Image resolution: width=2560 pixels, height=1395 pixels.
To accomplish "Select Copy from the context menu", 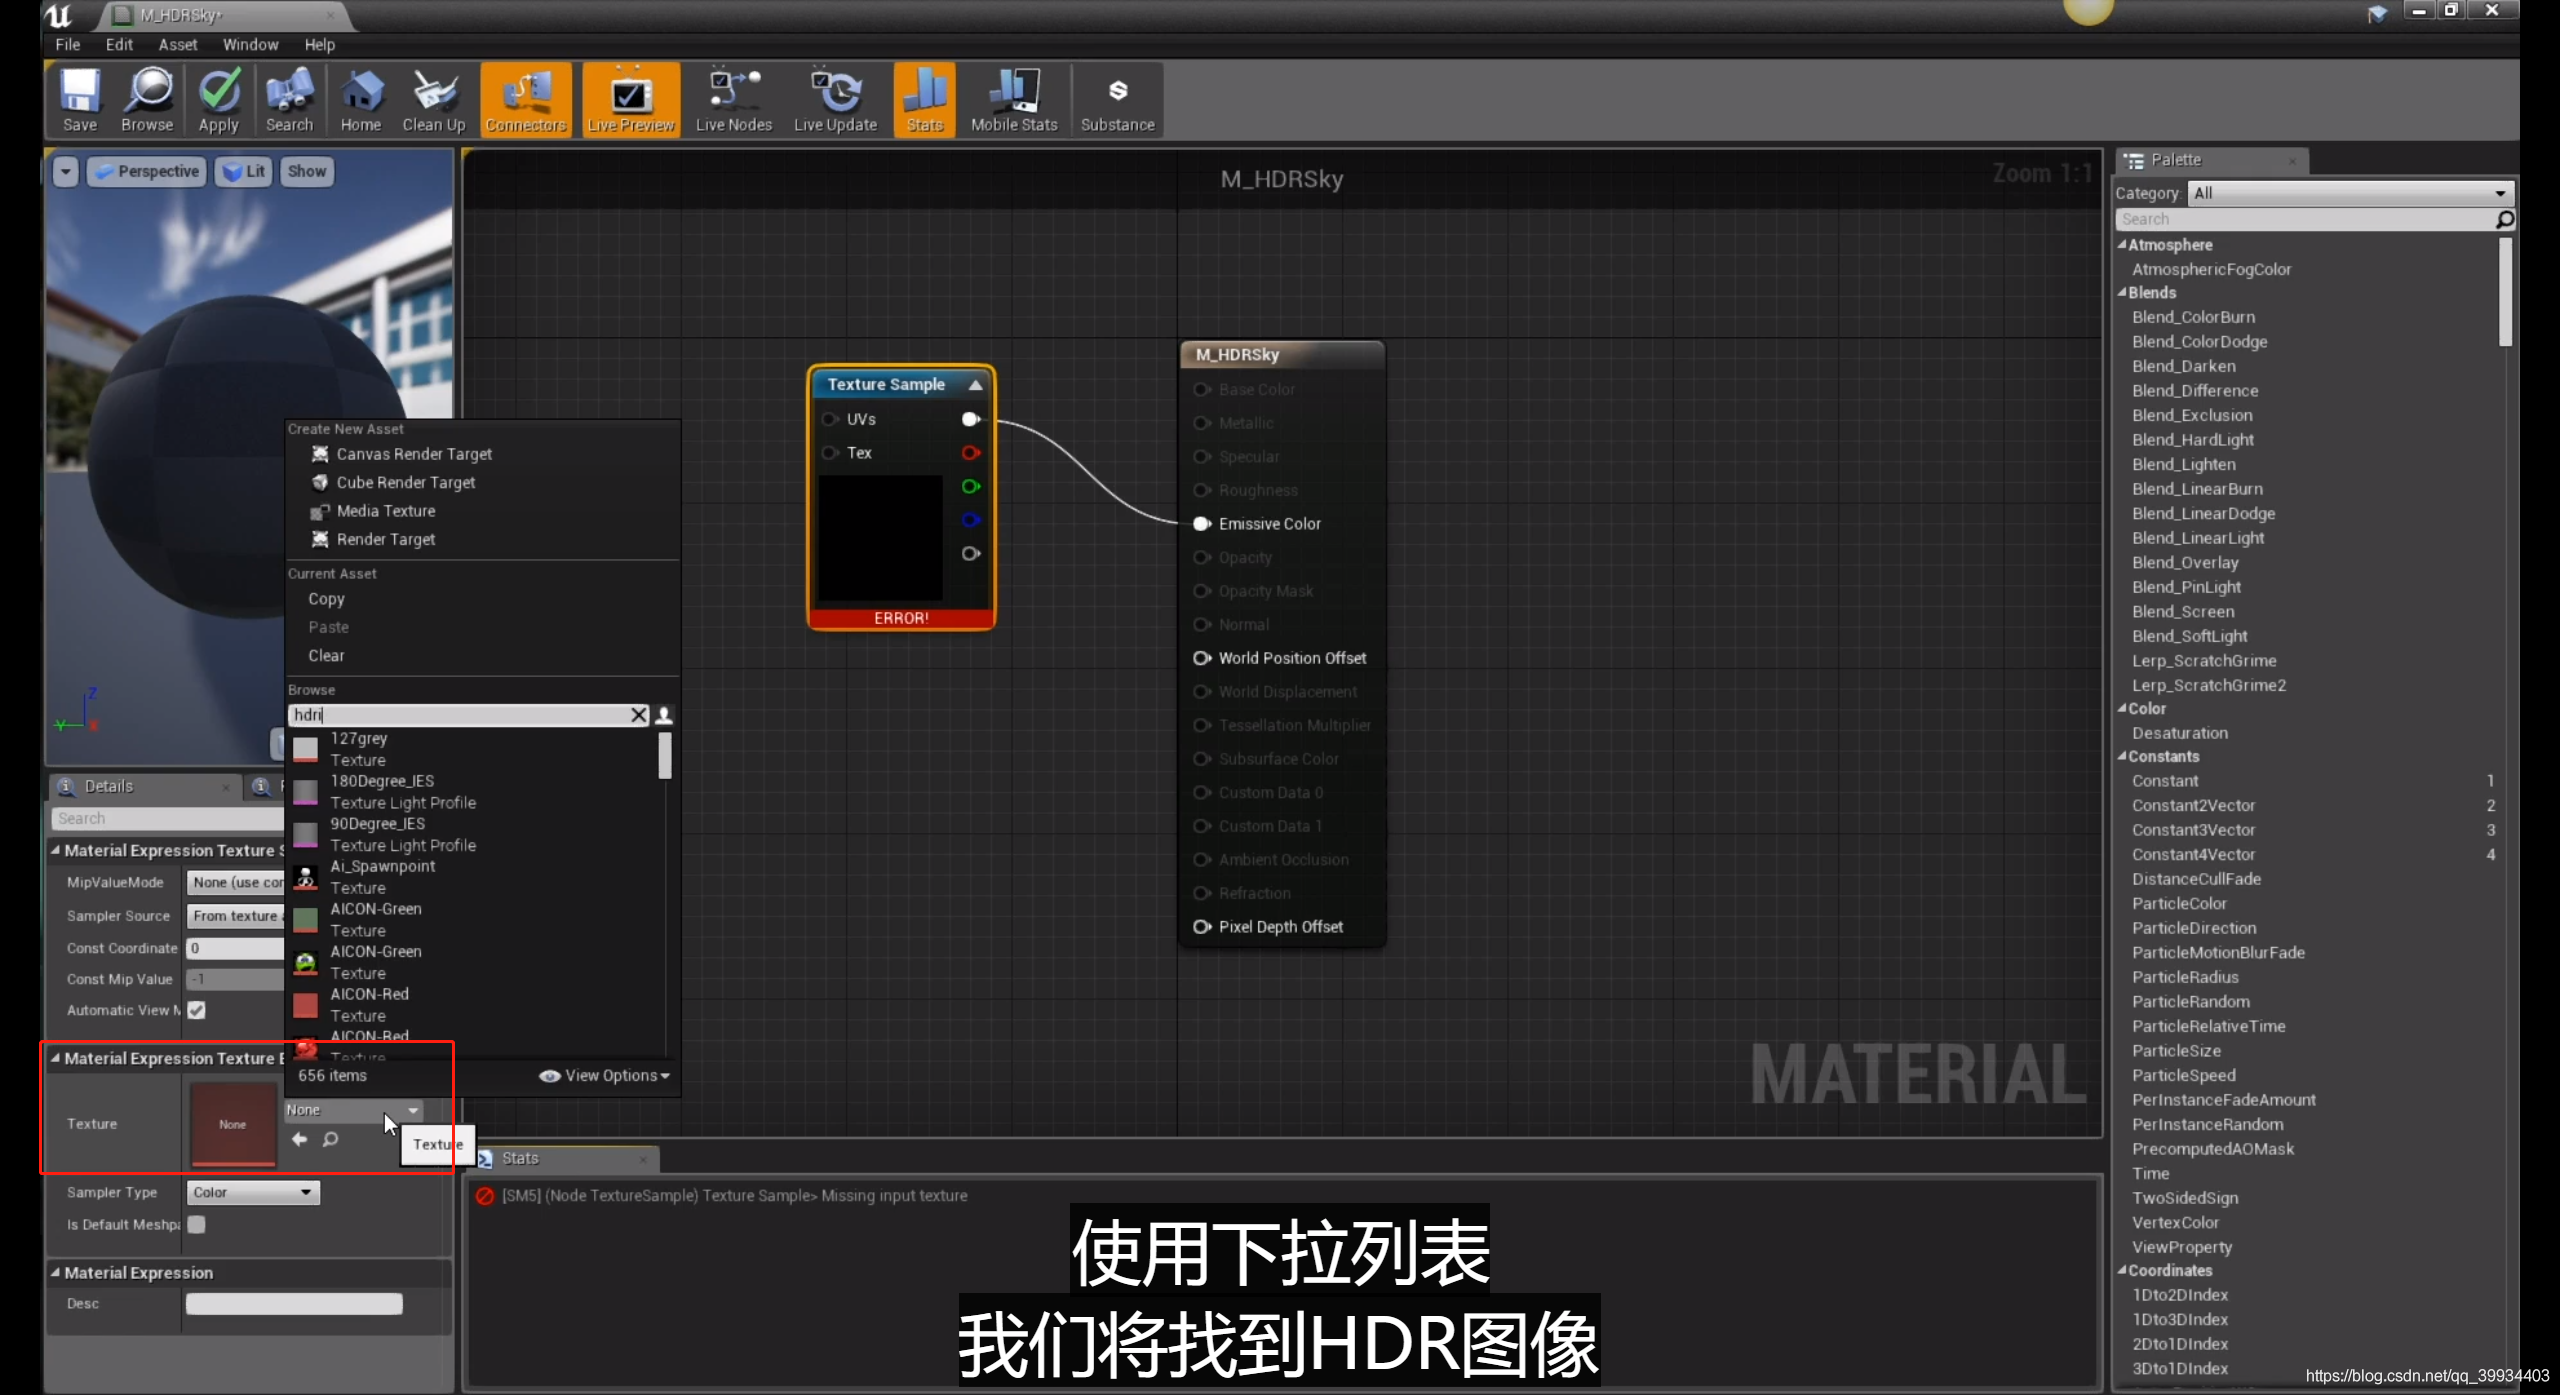I will click(325, 598).
